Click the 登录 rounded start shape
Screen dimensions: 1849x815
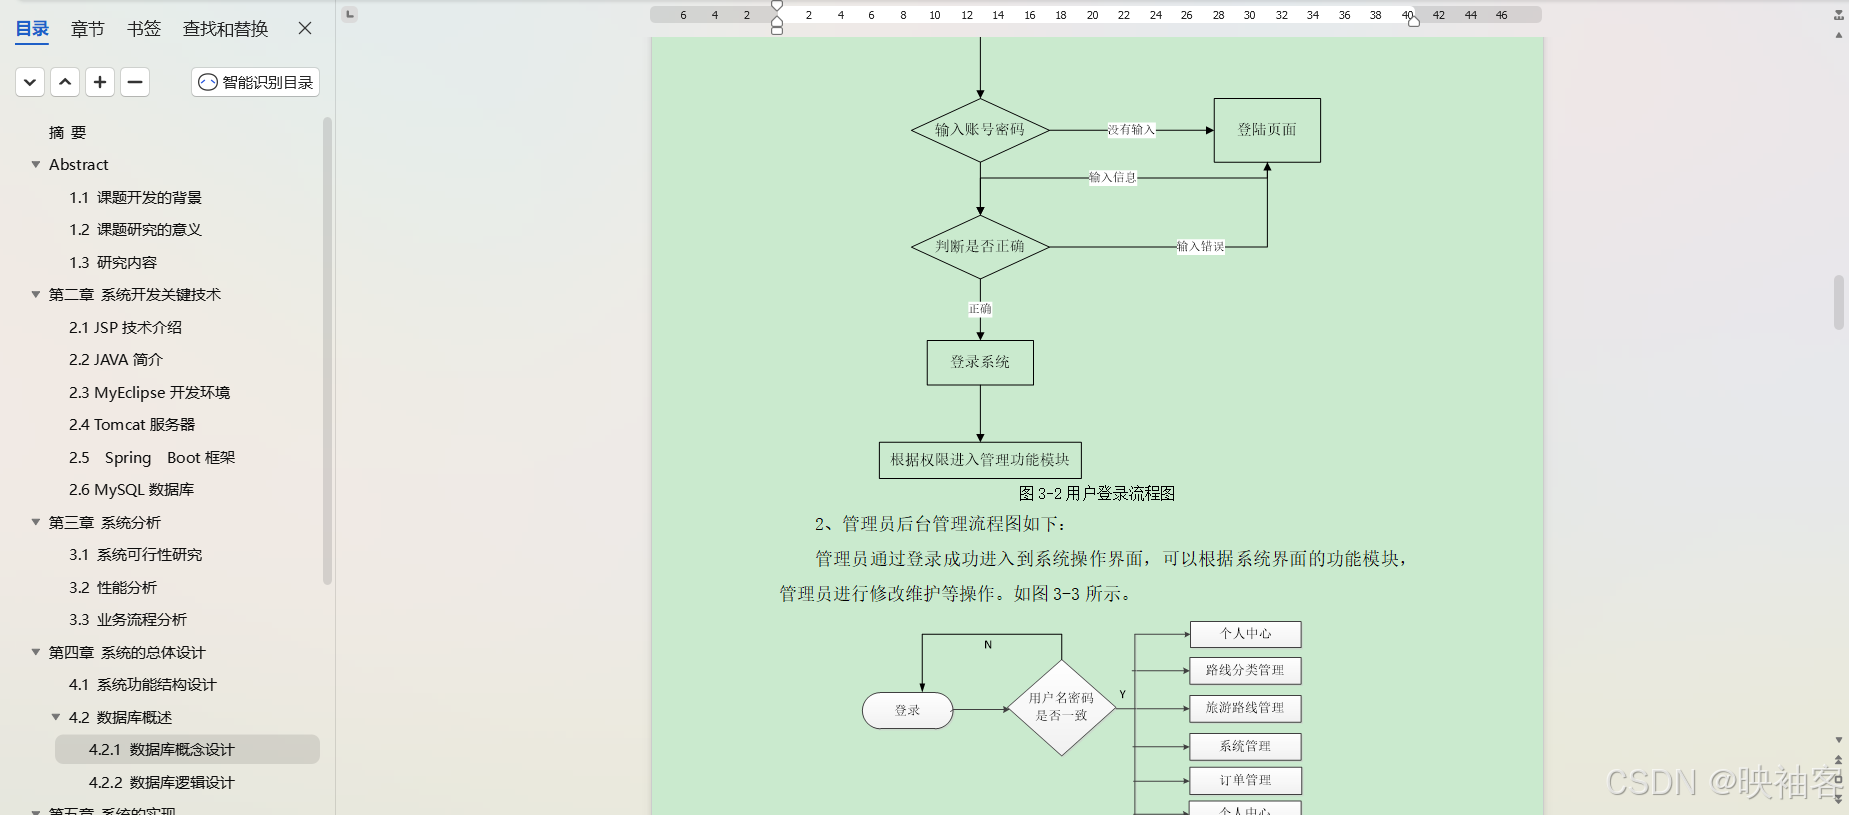(x=908, y=711)
